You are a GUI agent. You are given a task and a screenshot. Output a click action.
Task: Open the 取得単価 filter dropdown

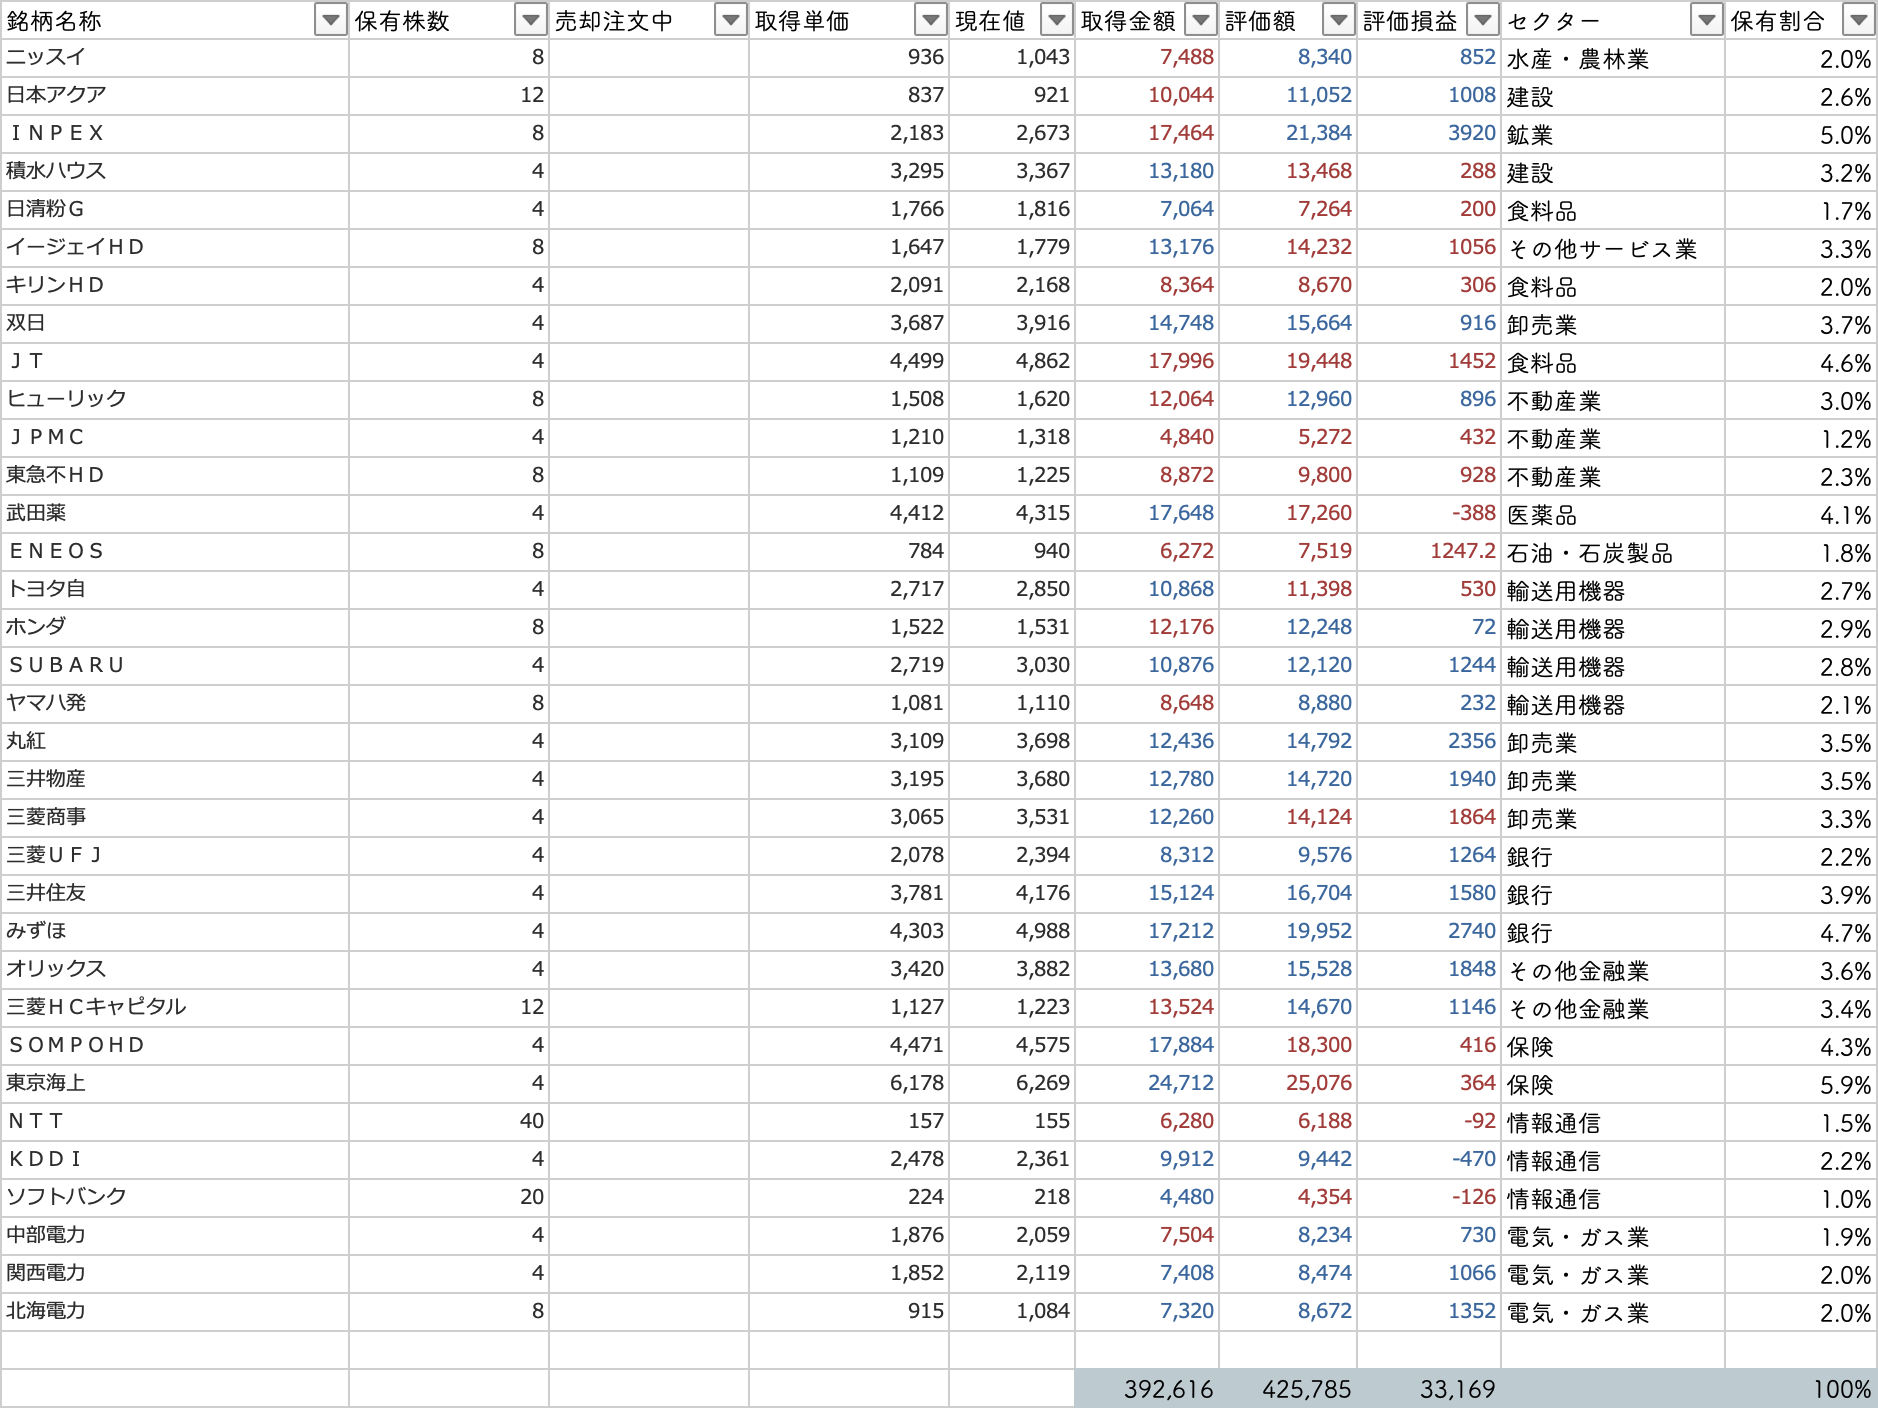click(930, 20)
